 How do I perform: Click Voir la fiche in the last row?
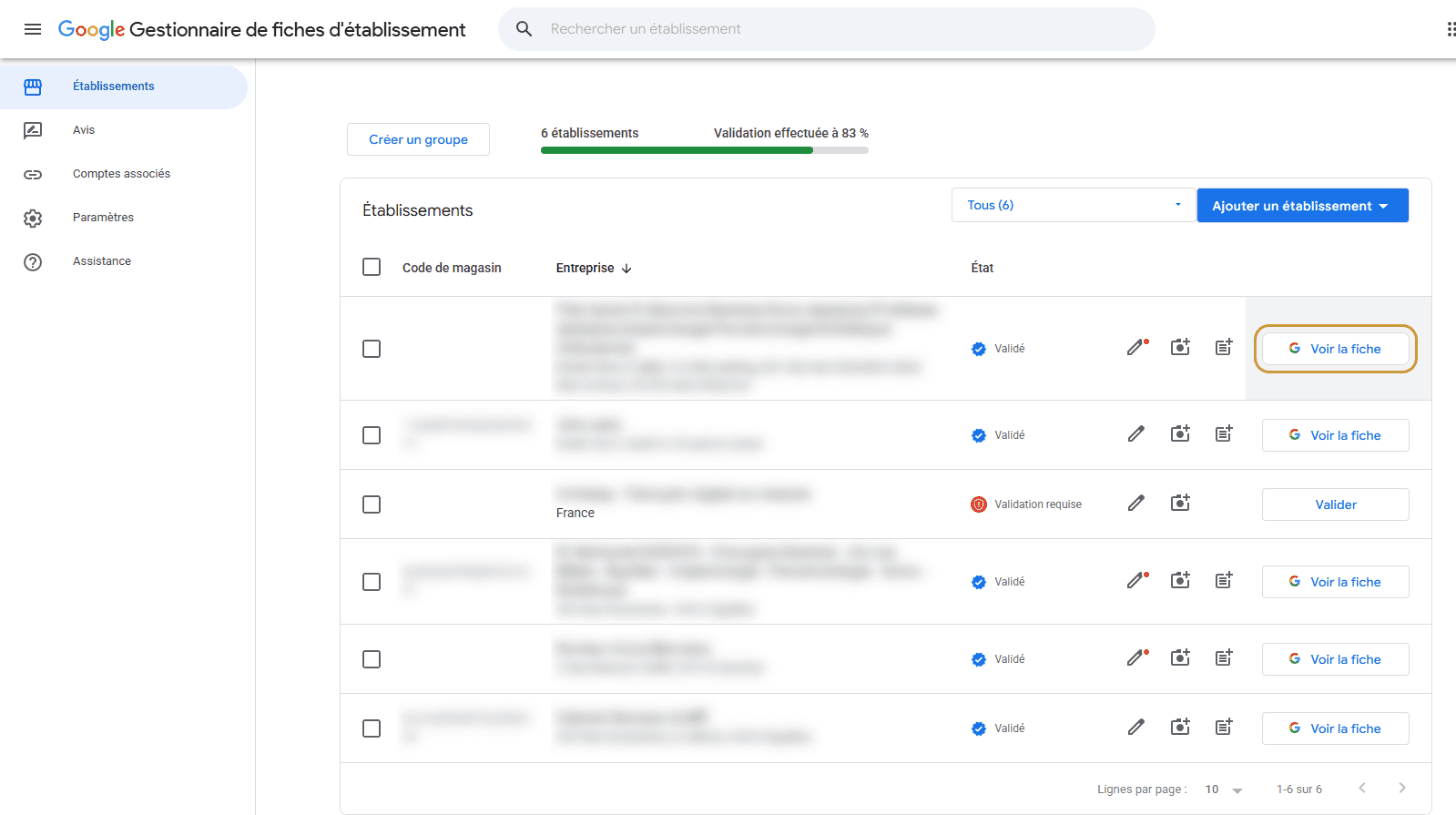coord(1335,728)
